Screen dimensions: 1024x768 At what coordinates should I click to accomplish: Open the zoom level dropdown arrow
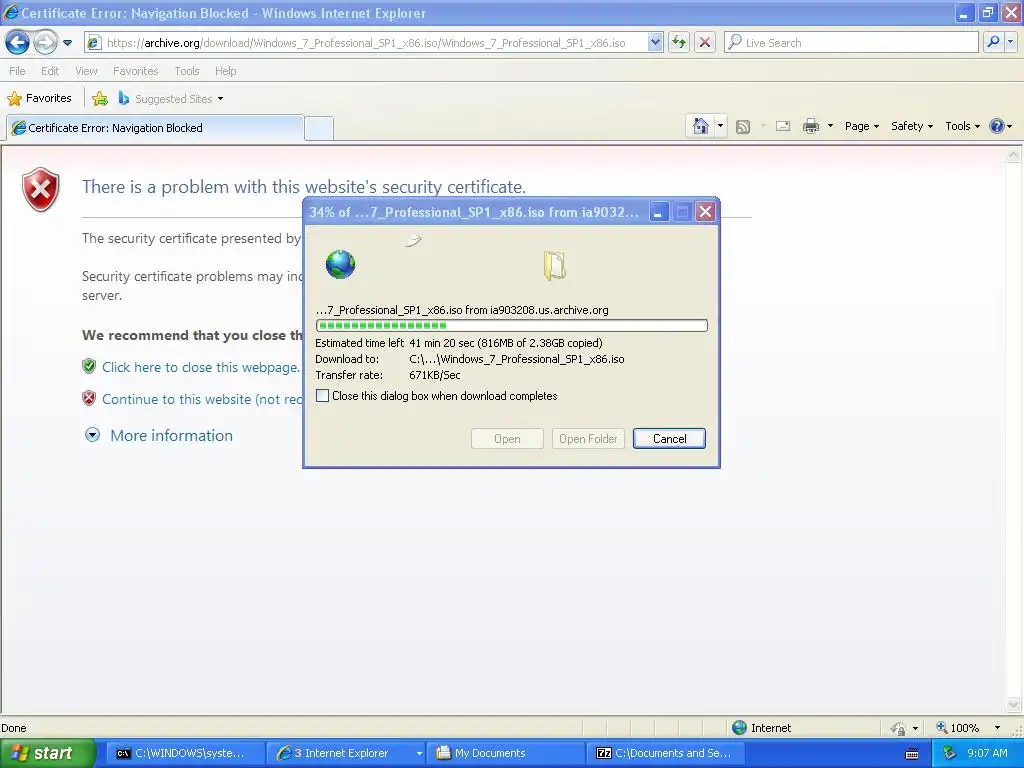coord(997,728)
